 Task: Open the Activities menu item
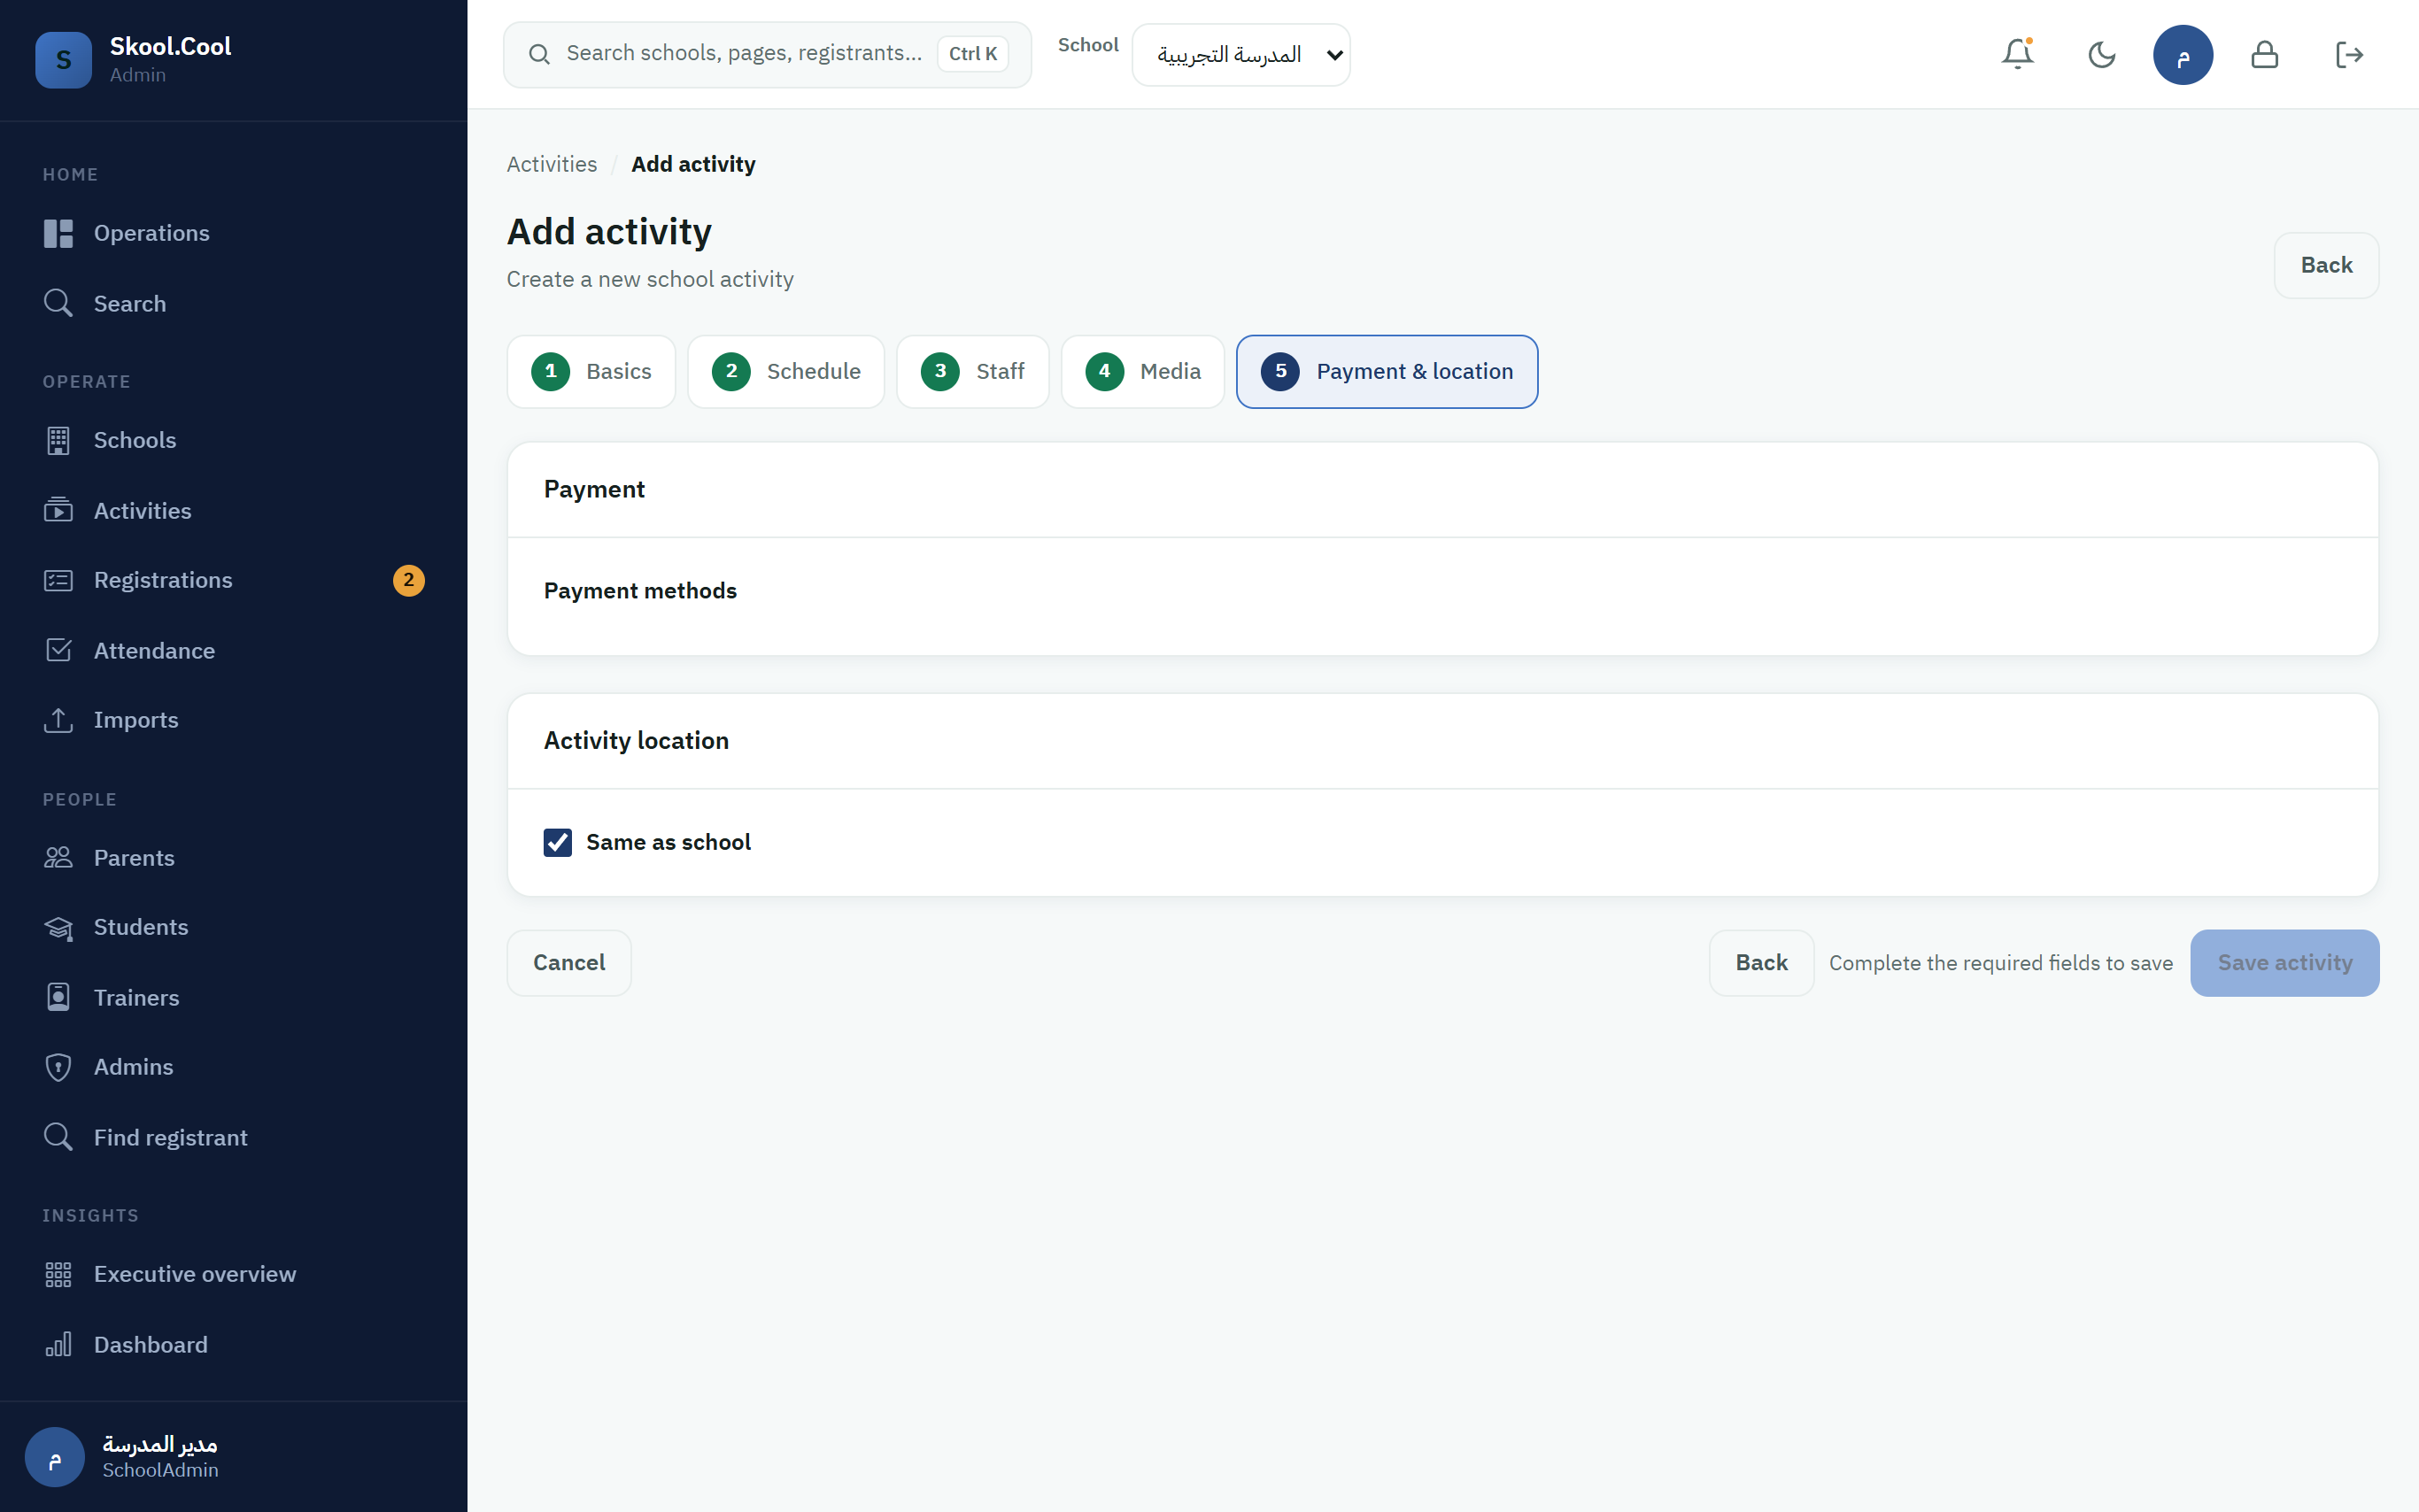coord(234,510)
